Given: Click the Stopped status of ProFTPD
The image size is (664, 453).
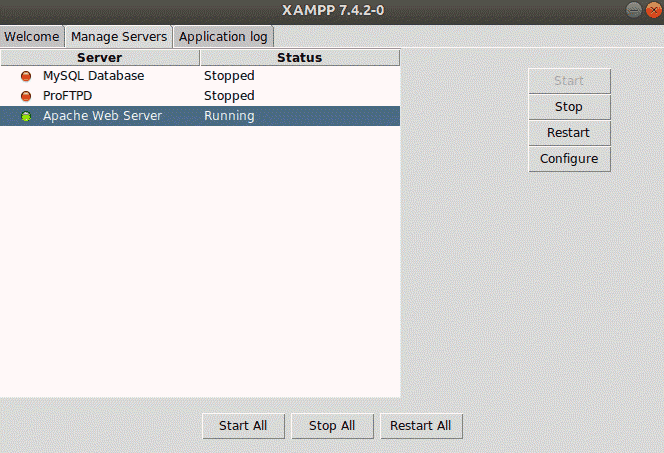Looking at the screenshot, I should click(x=229, y=96).
